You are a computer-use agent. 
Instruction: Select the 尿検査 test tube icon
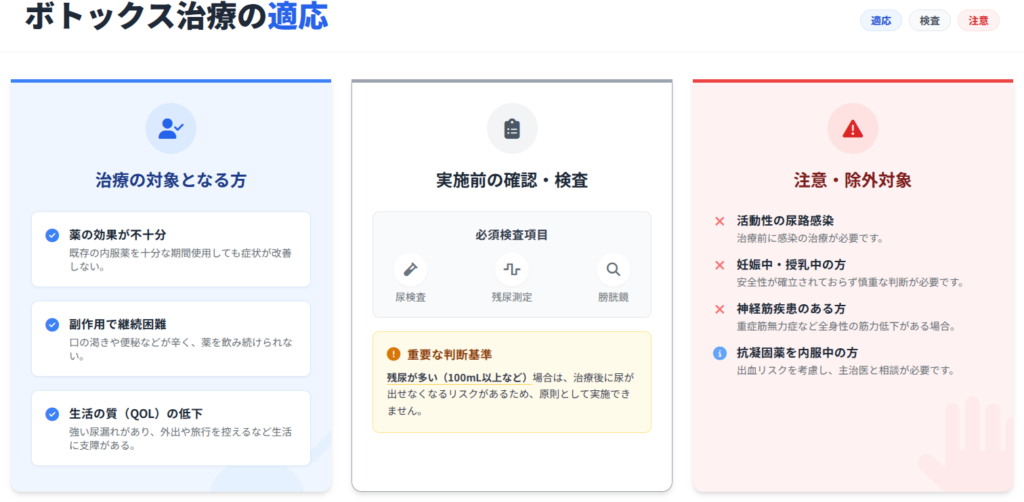410,269
